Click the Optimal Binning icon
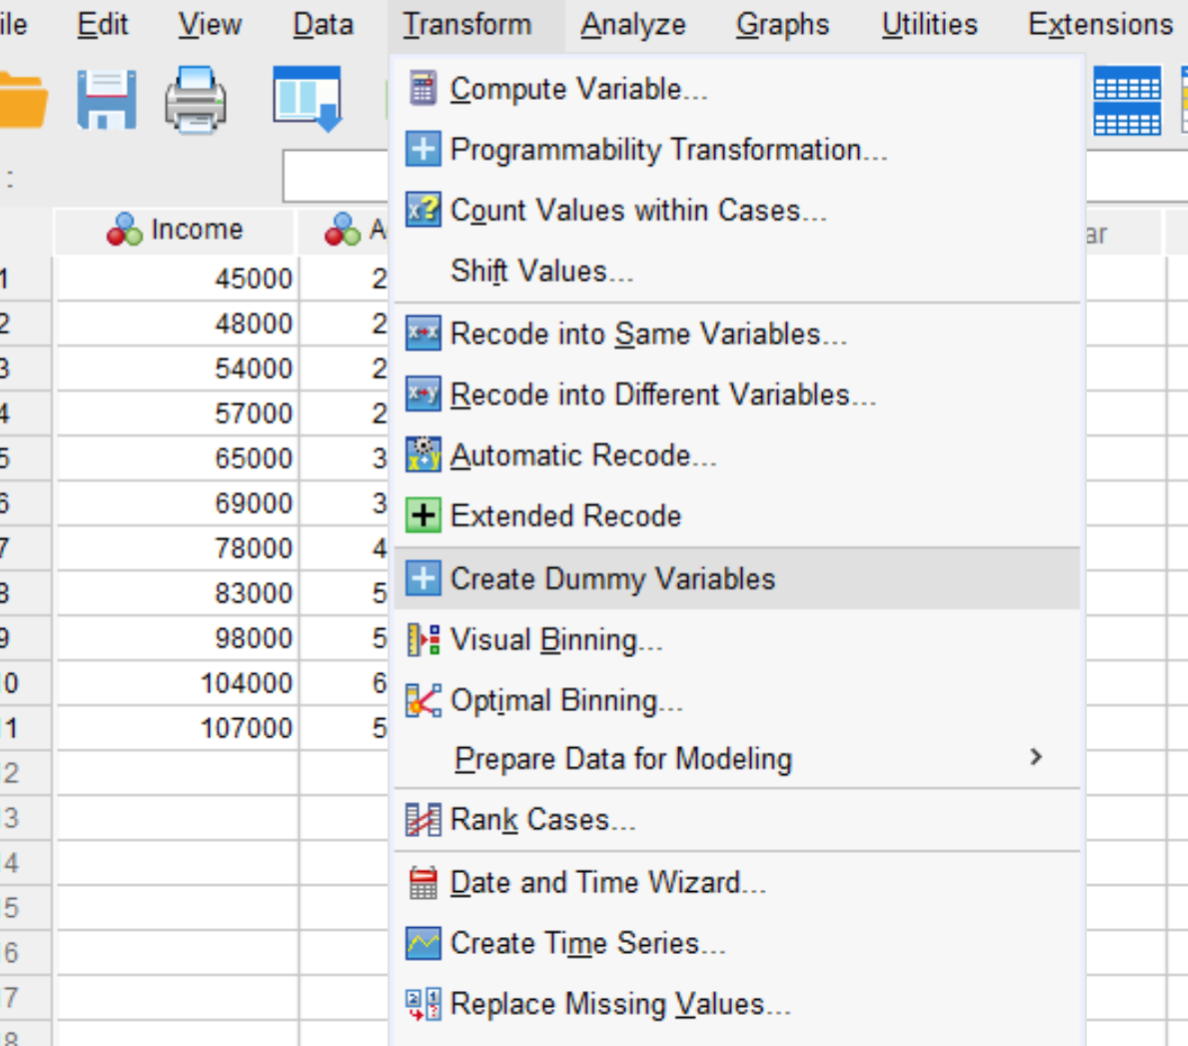This screenshot has height=1046, width=1188. pos(424,699)
